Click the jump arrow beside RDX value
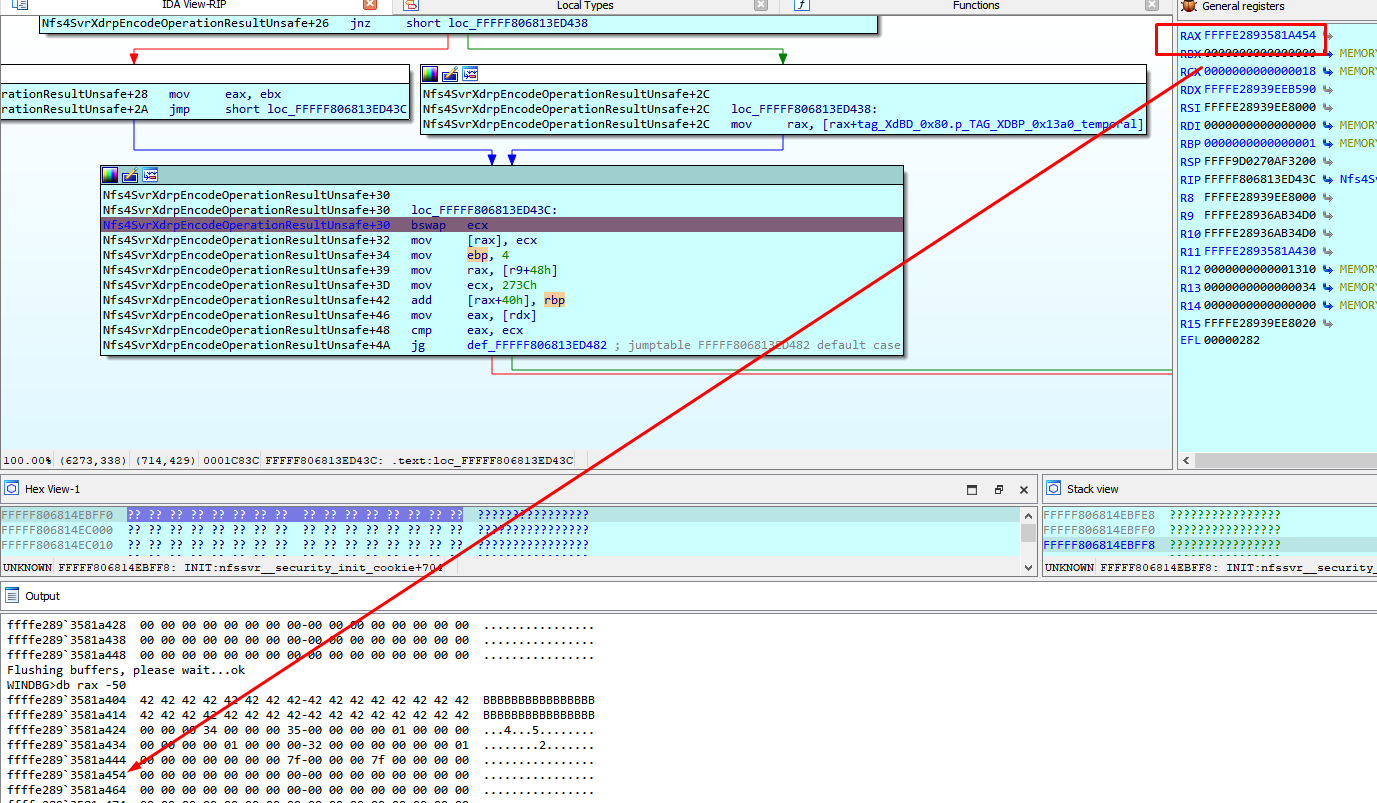The image size is (1377, 803). [x=1328, y=90]
